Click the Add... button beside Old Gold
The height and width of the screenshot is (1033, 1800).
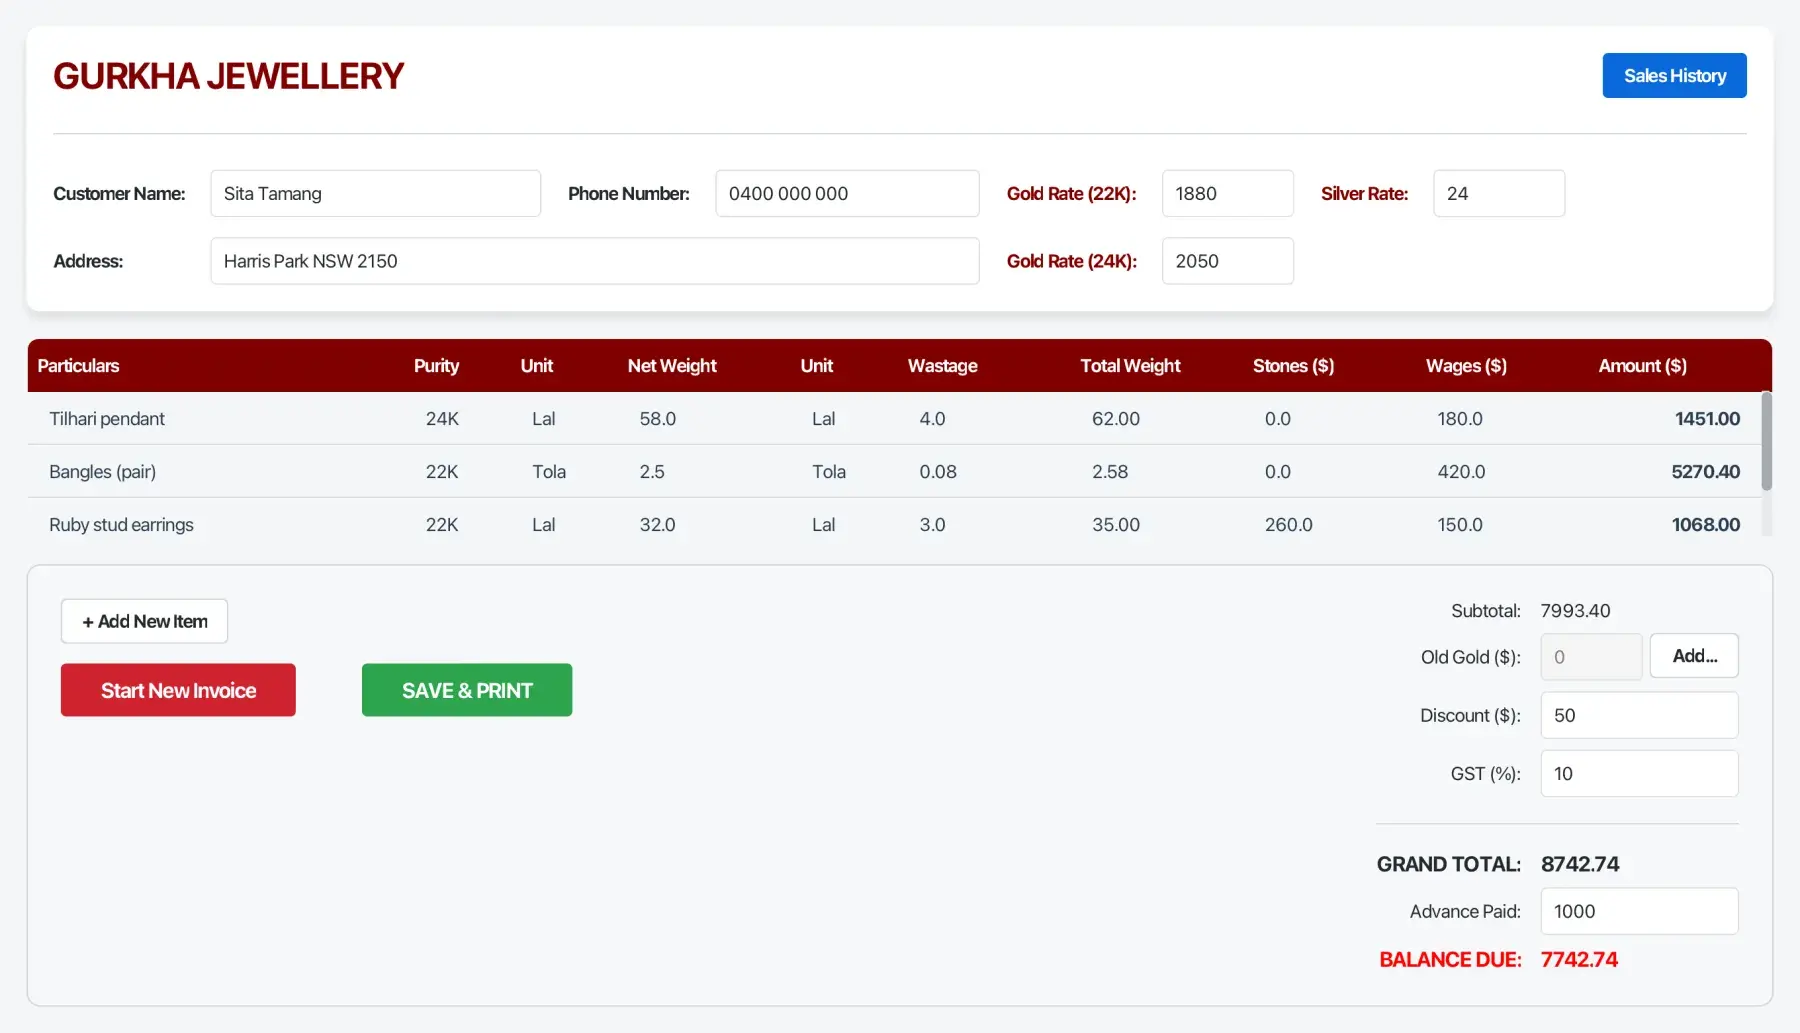pos(1694,656)
